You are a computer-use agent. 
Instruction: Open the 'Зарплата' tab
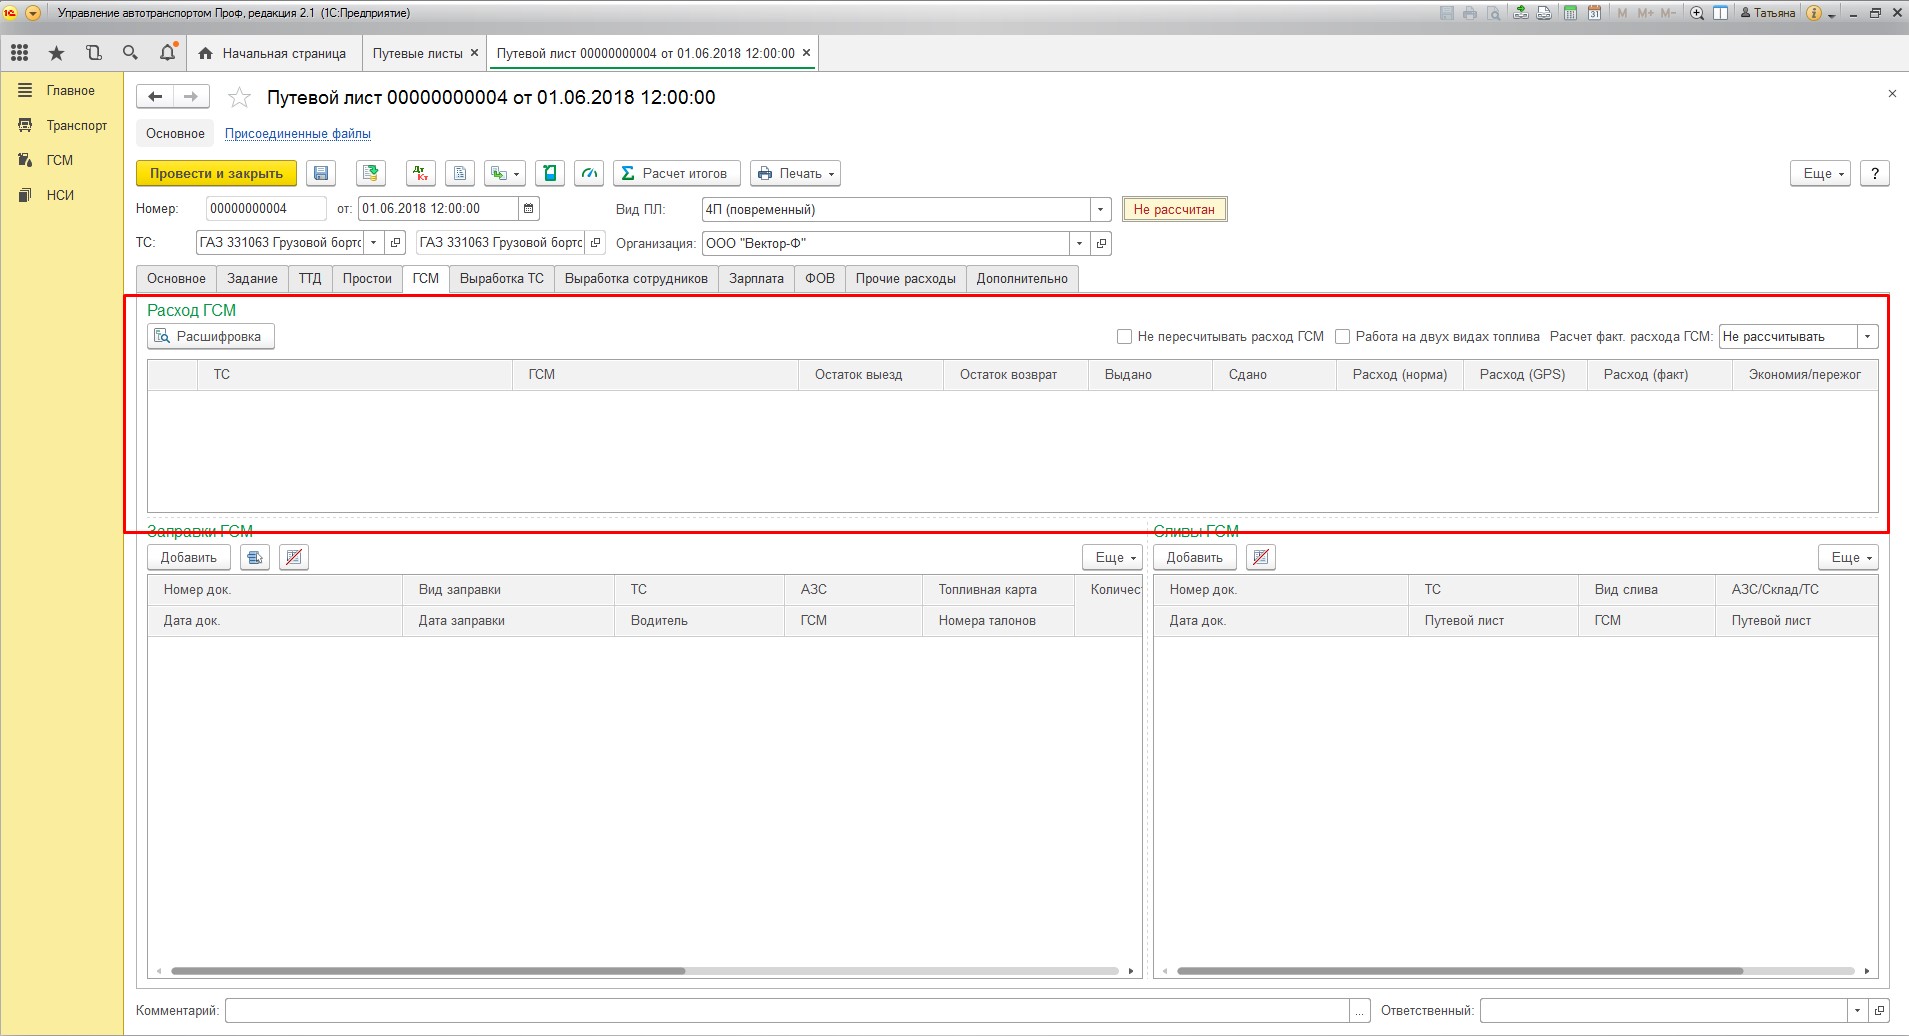click(756, 279)
